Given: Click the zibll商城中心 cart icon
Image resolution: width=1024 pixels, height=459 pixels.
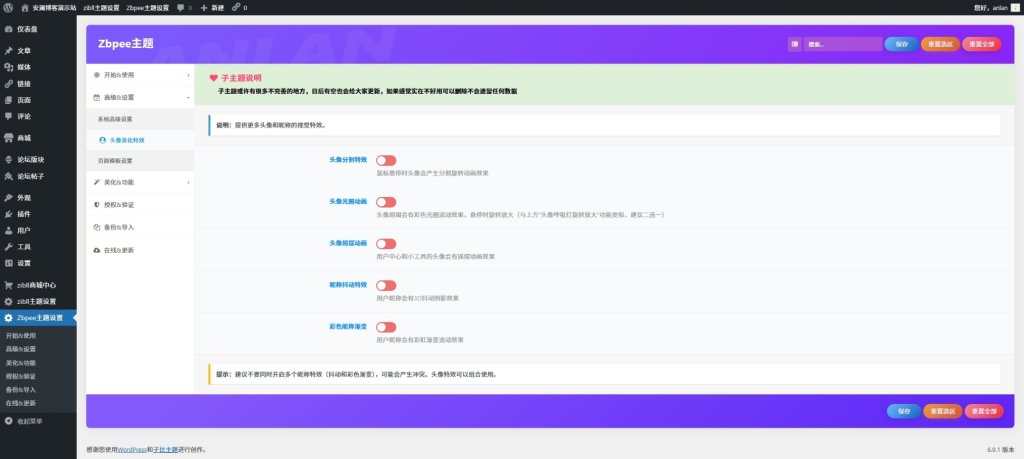Looking at the screenshot, I should coord(8,285).
